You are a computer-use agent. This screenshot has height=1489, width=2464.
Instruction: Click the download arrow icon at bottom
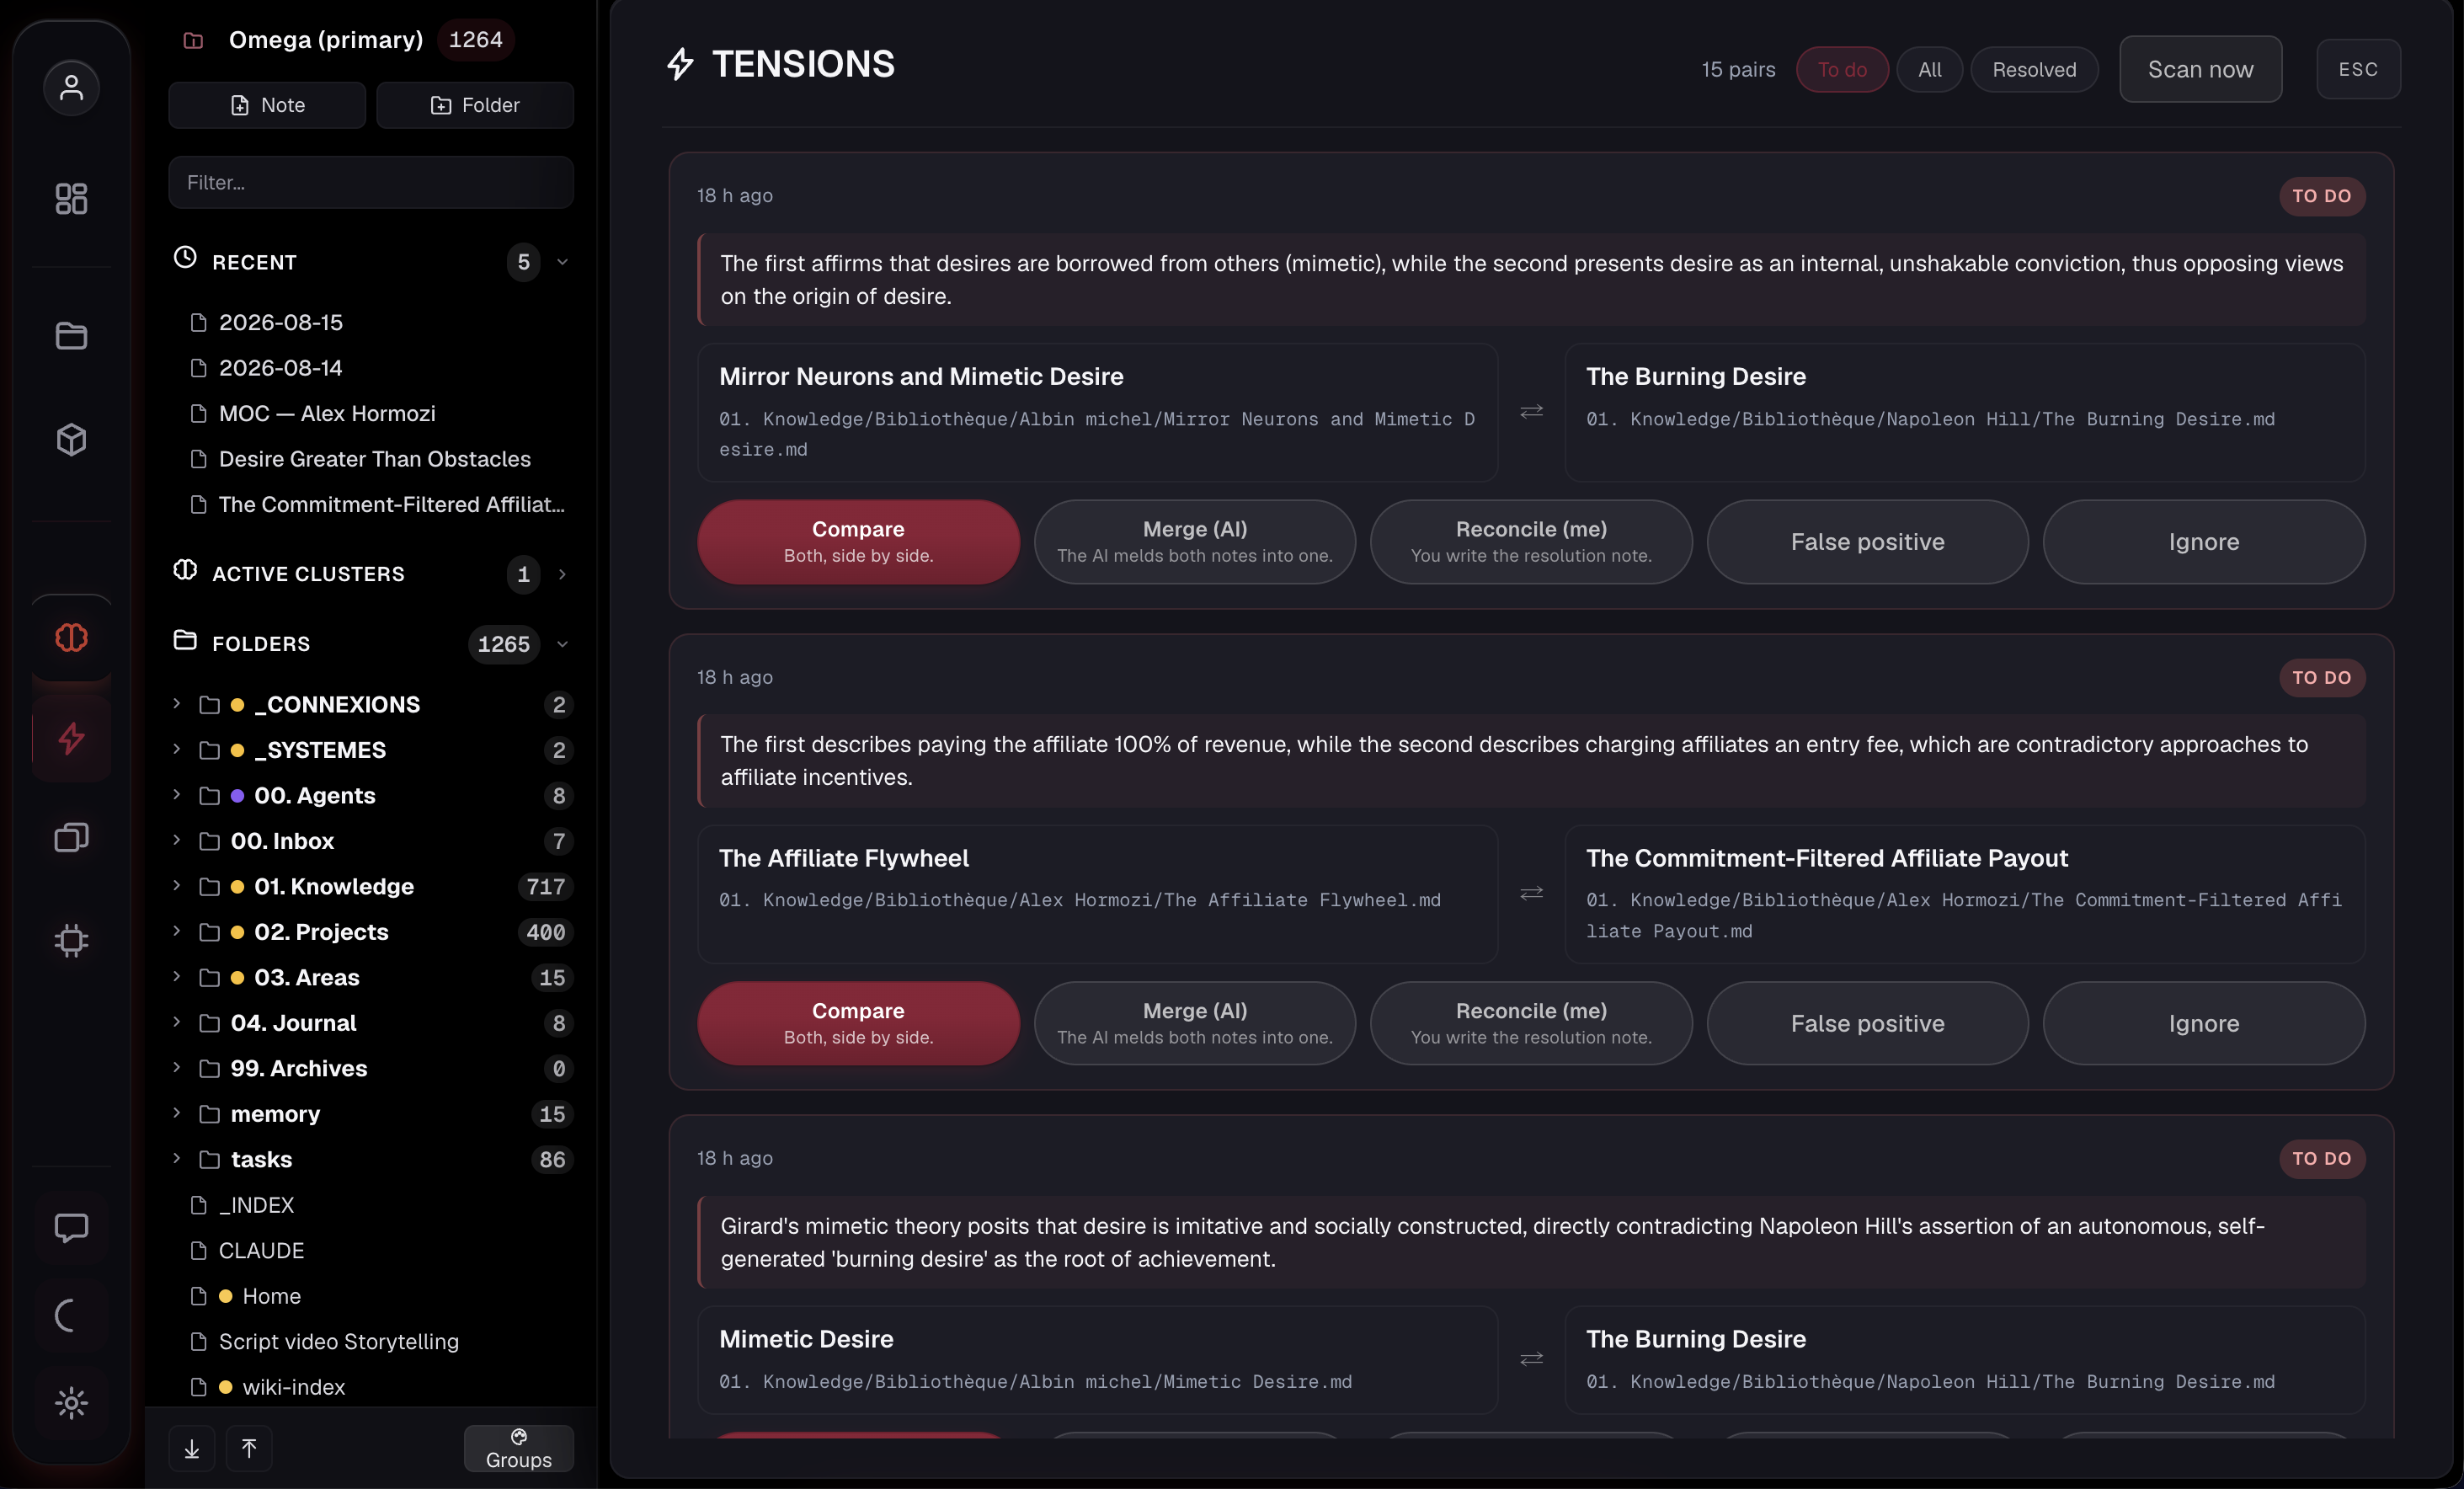(x=192, y=1448)
